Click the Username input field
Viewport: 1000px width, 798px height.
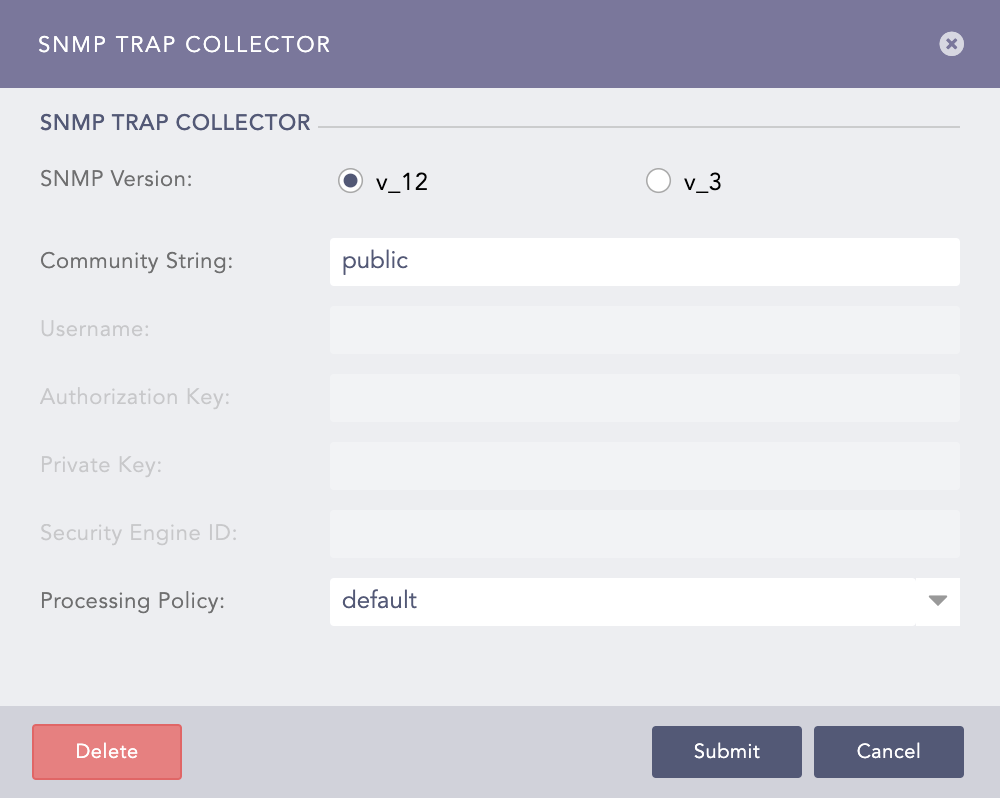coord(644,329)
